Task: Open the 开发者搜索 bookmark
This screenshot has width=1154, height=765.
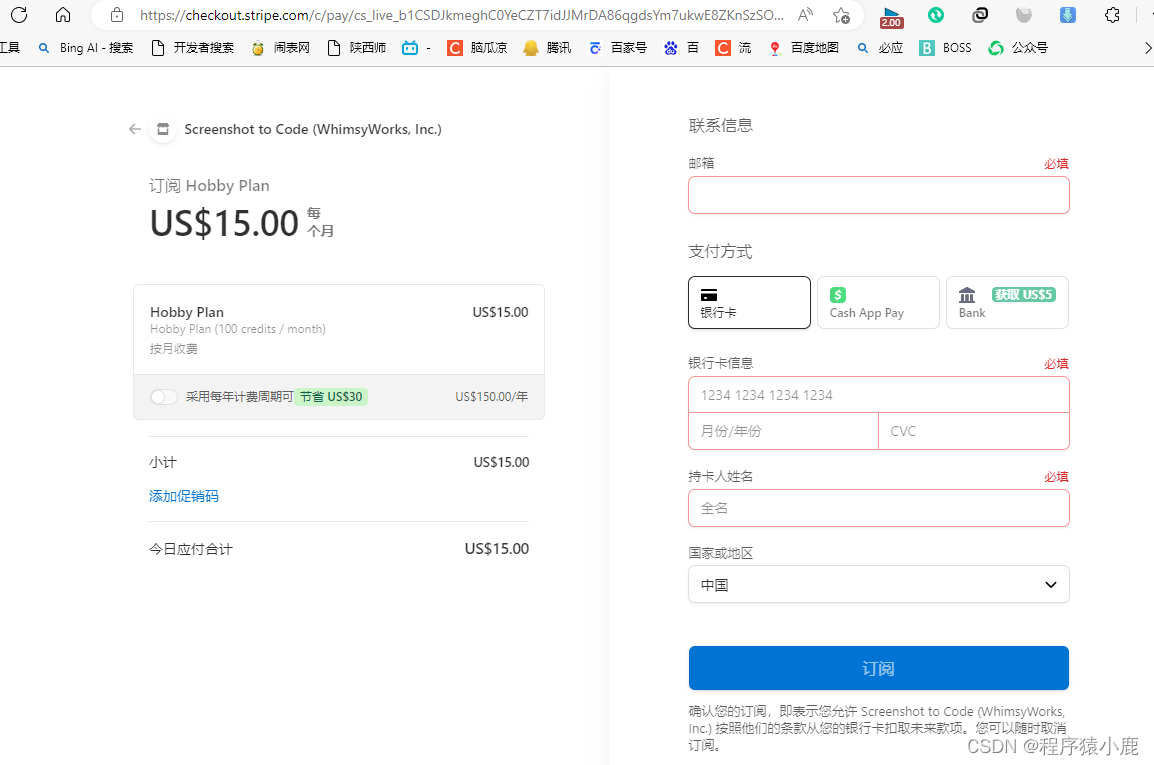Action: click(192, 48)
